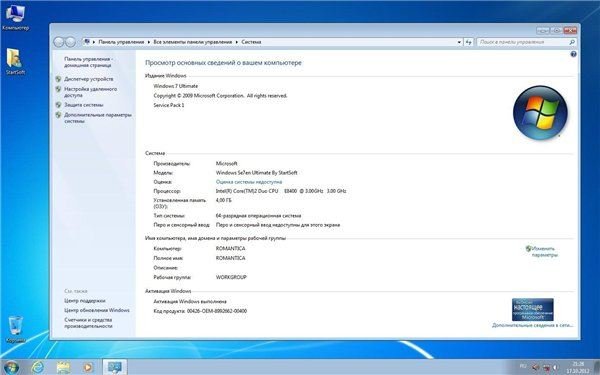
Task: Click computer name ROMANTICA beside Компьютер
Action: pyautogui.click(x=230, y=249)
